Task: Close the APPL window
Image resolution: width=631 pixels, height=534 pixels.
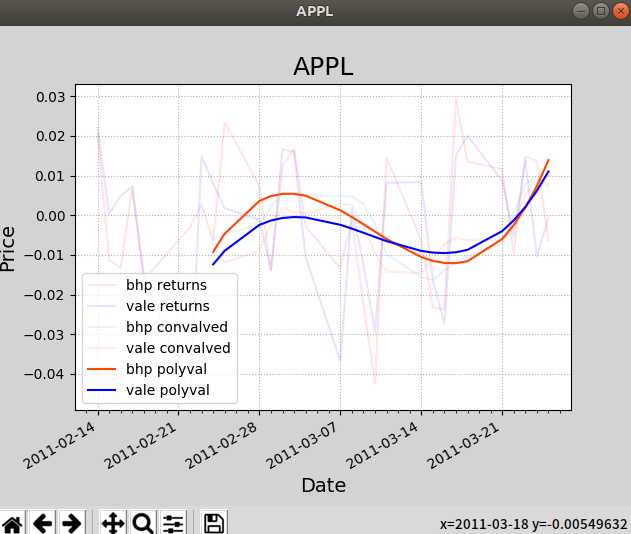Action: click(621, 11)
